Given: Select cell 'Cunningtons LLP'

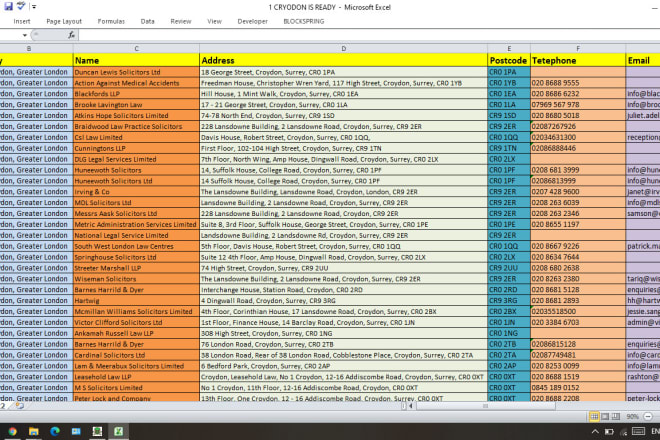Looking at the screenshot, I should coord(136,148).
